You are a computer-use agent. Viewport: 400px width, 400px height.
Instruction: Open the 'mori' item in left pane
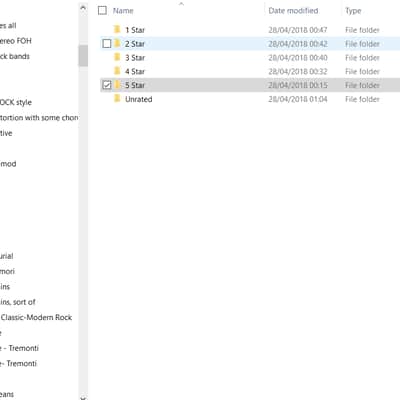[x=7, y=271]
